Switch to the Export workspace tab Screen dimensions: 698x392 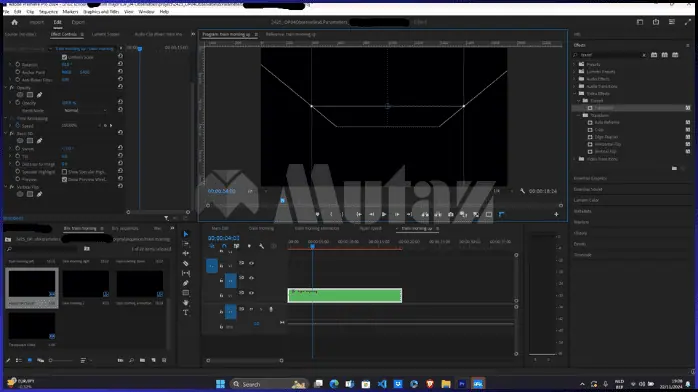point(78,22)
